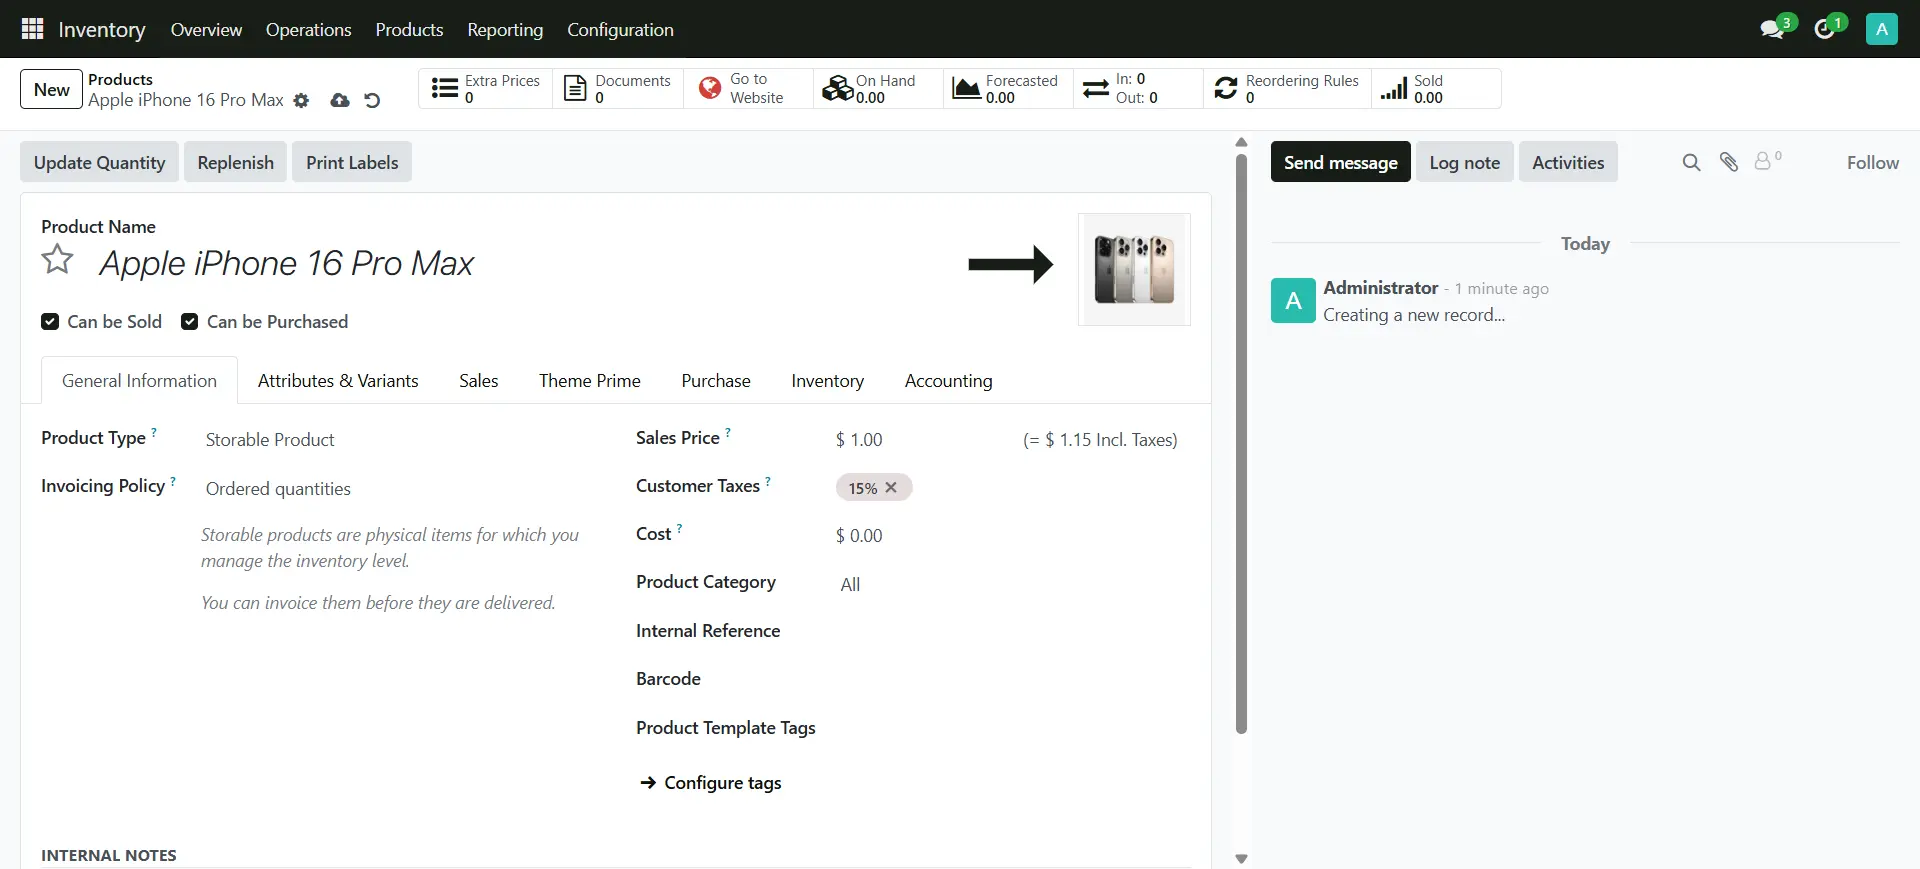The image size is (1920, 869).
Task: Click the iPhone product image thumbnail
Action: (x=1134, y=269)
